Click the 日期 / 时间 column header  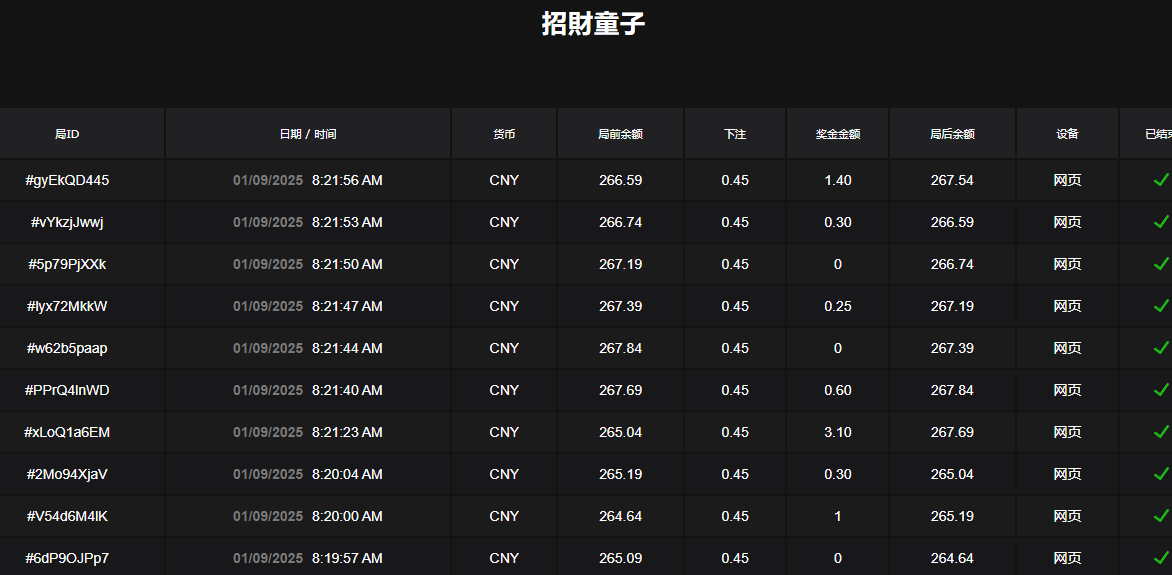tap(308, 134)
